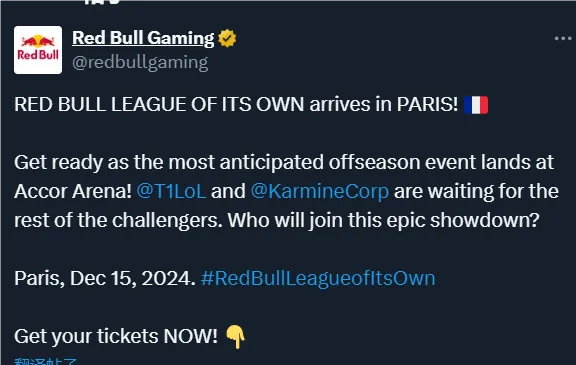Click 'Who will join this epic showdown?' sentence
Image resolution: width=576 pixels, height=365 pixels.
[x=384, y=221]
